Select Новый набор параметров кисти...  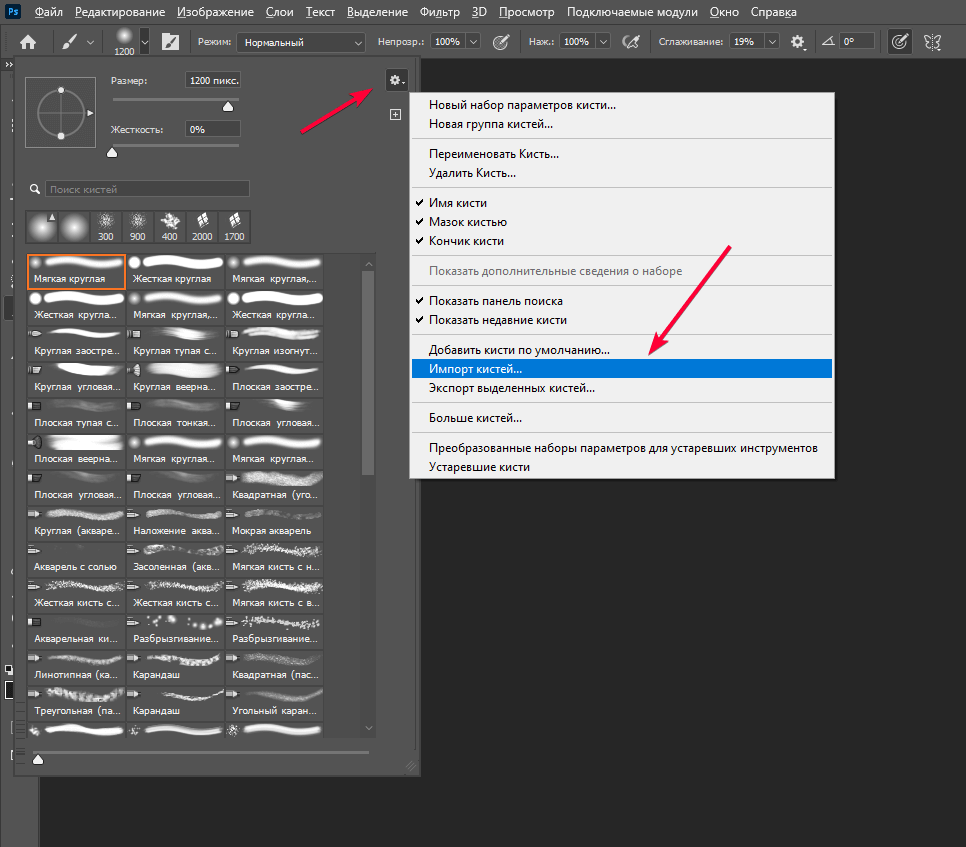point(622,105)
